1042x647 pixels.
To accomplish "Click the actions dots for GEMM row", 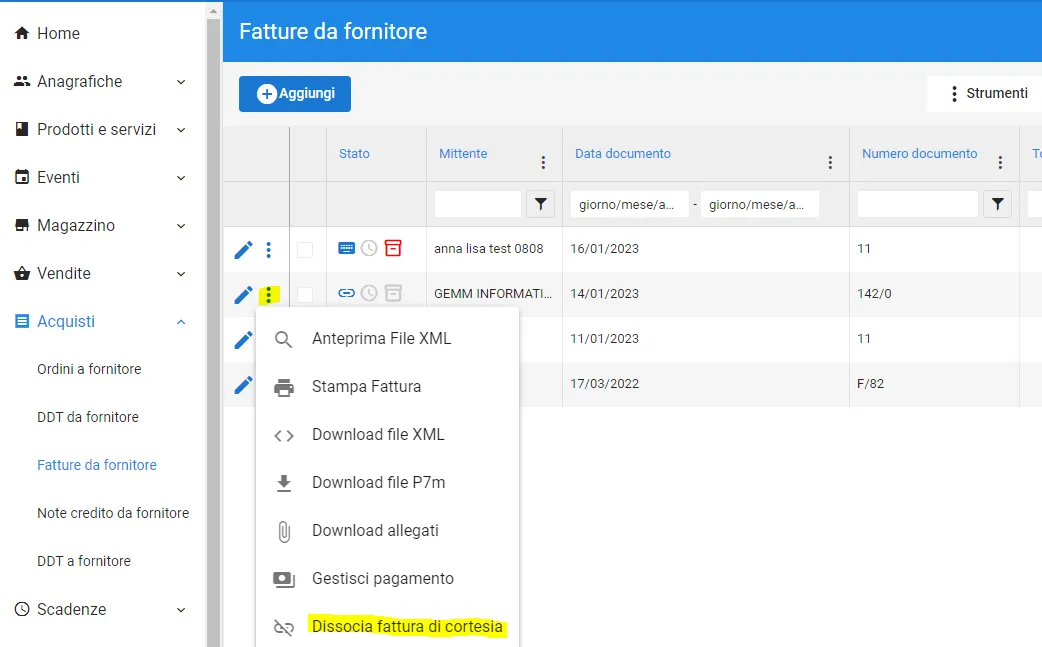I will click(x=268, y=295).
